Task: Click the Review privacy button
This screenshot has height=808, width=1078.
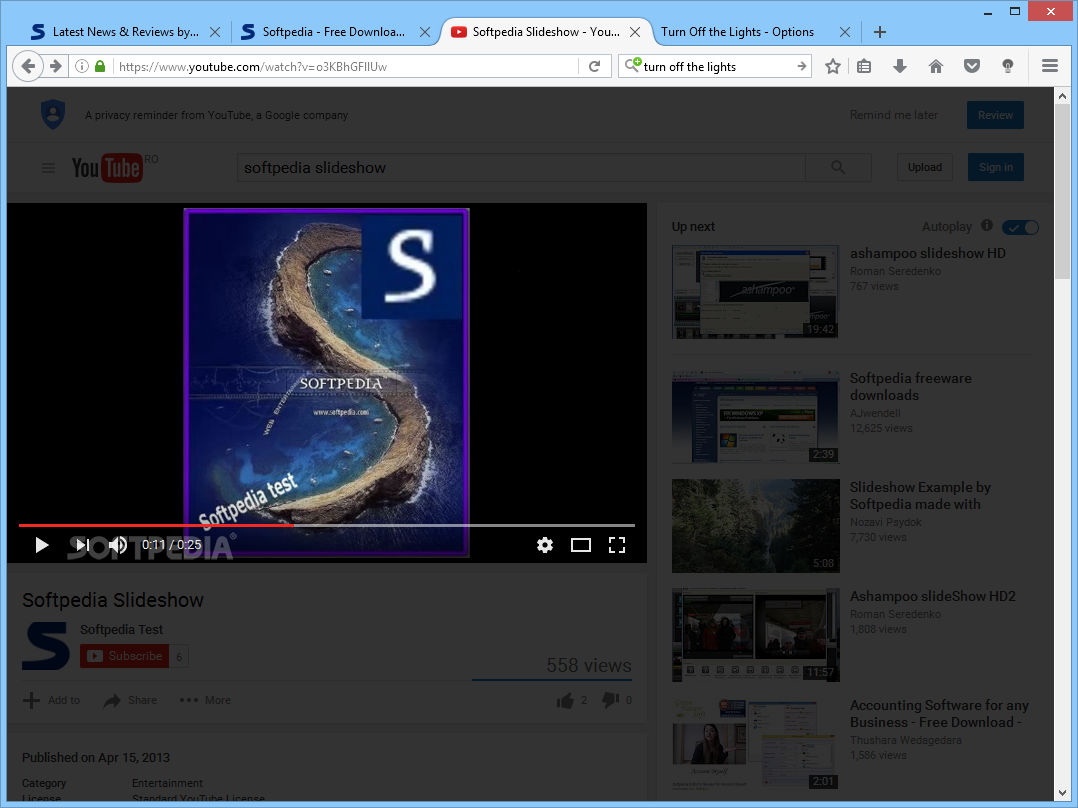Action: (995, 115)
